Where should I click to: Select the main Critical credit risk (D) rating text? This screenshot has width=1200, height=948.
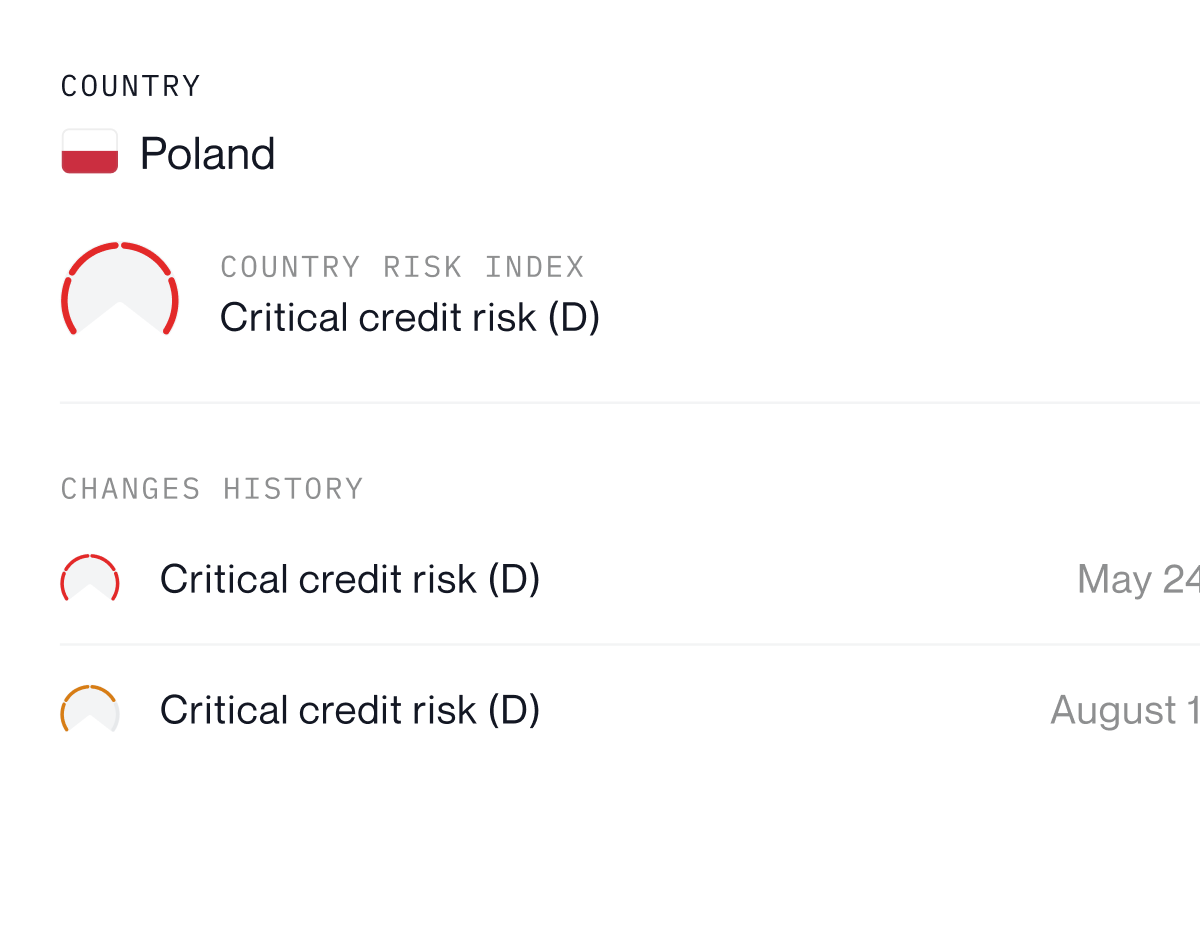click(410, 317)
